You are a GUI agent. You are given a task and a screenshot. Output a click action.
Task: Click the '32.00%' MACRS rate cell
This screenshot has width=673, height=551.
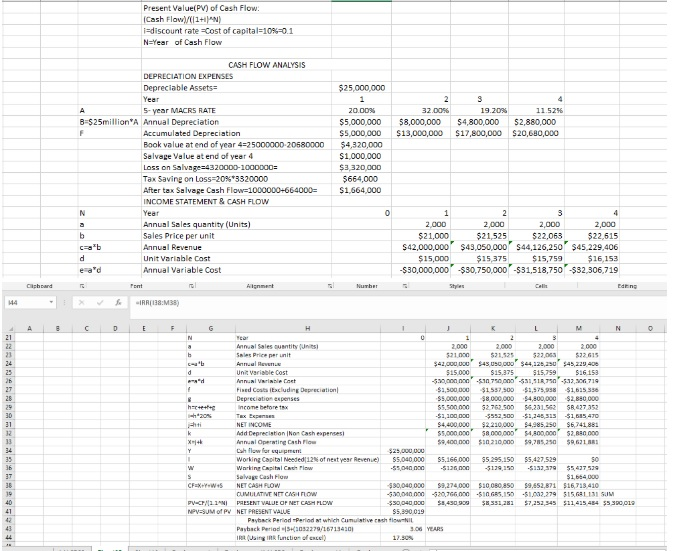point(435,111)
